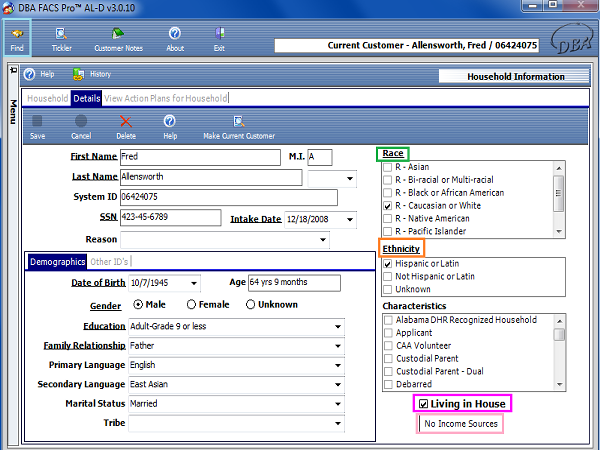Switch to the Household tab
The width and height of the screenshot is (600, 450).
47,98
